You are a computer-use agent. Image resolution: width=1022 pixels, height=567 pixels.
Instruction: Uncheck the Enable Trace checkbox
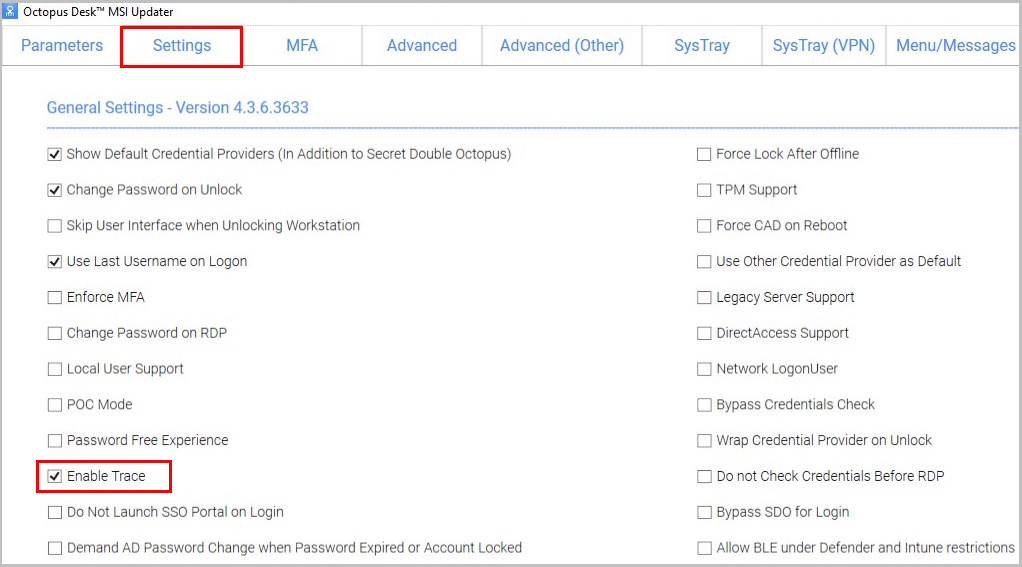point(55,476)
